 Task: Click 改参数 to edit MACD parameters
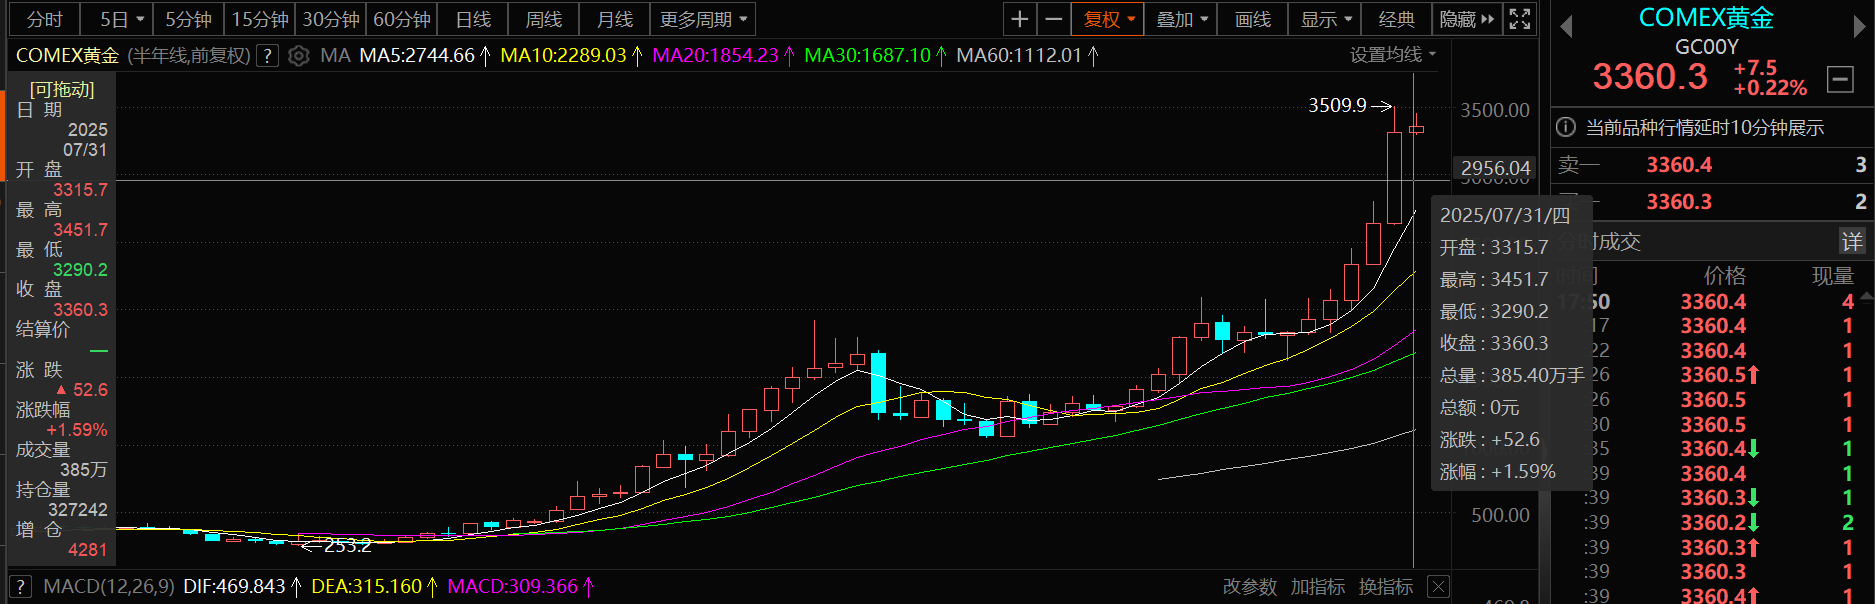[x=1249, y=587]
